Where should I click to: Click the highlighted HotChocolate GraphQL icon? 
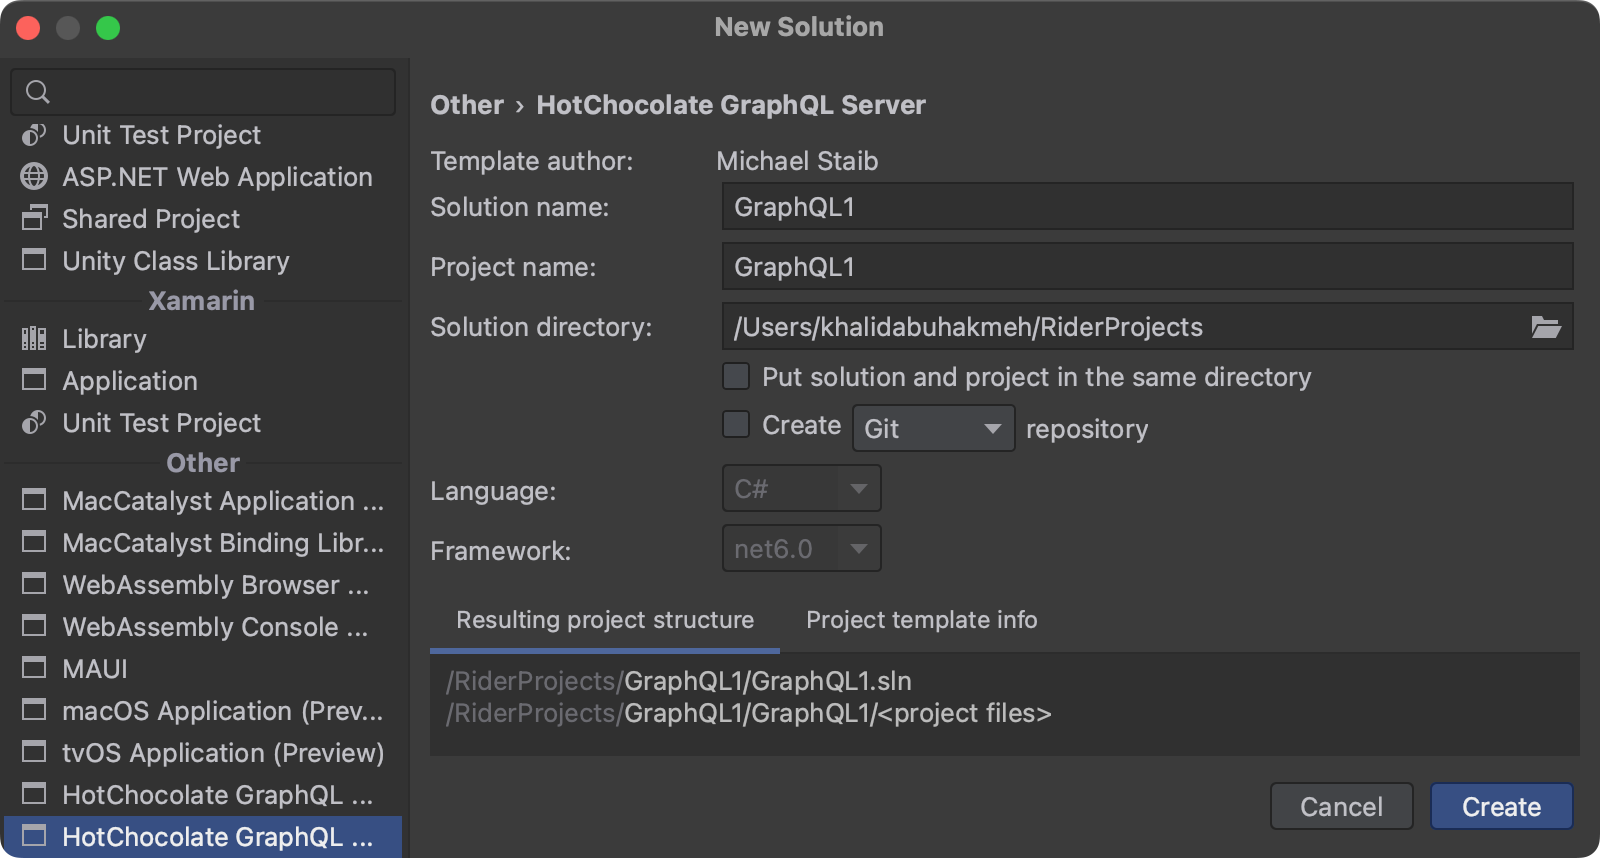(34, 836)
